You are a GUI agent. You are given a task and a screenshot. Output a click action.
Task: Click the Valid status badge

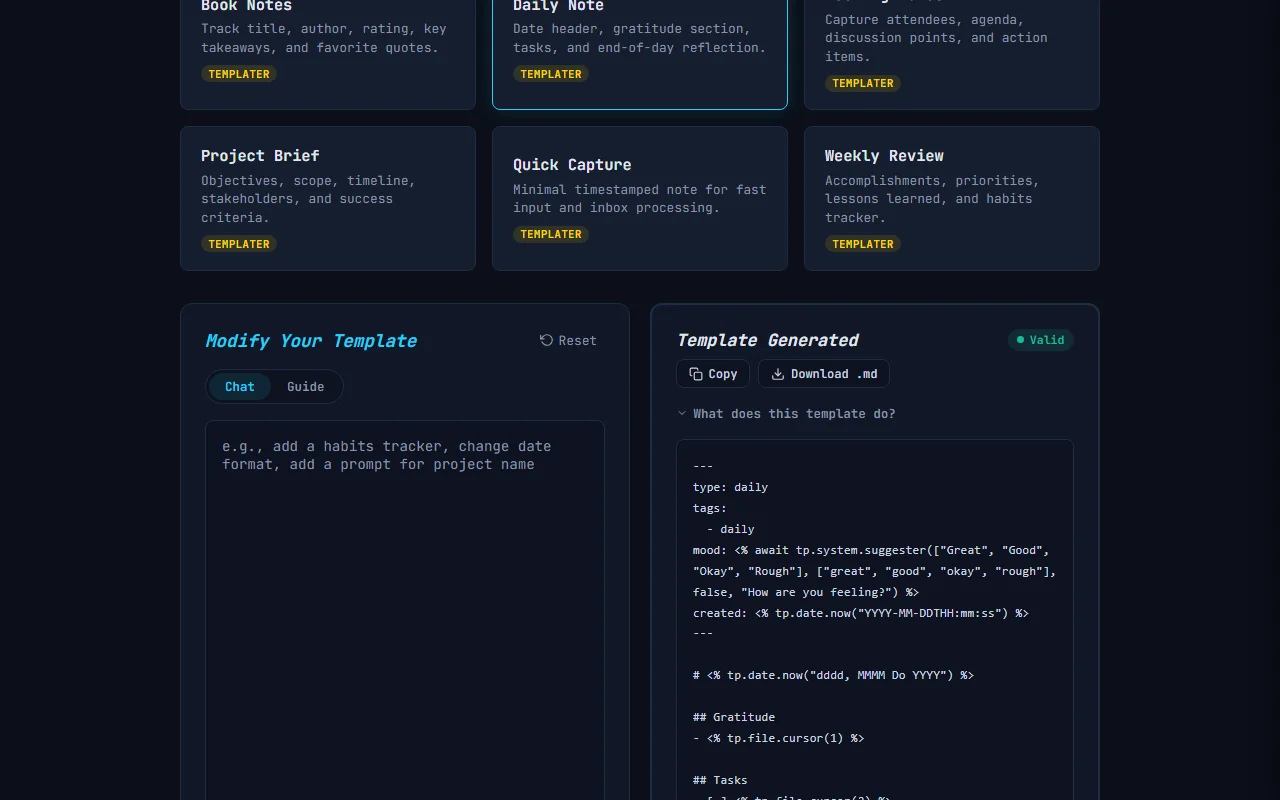[1041, 340]
